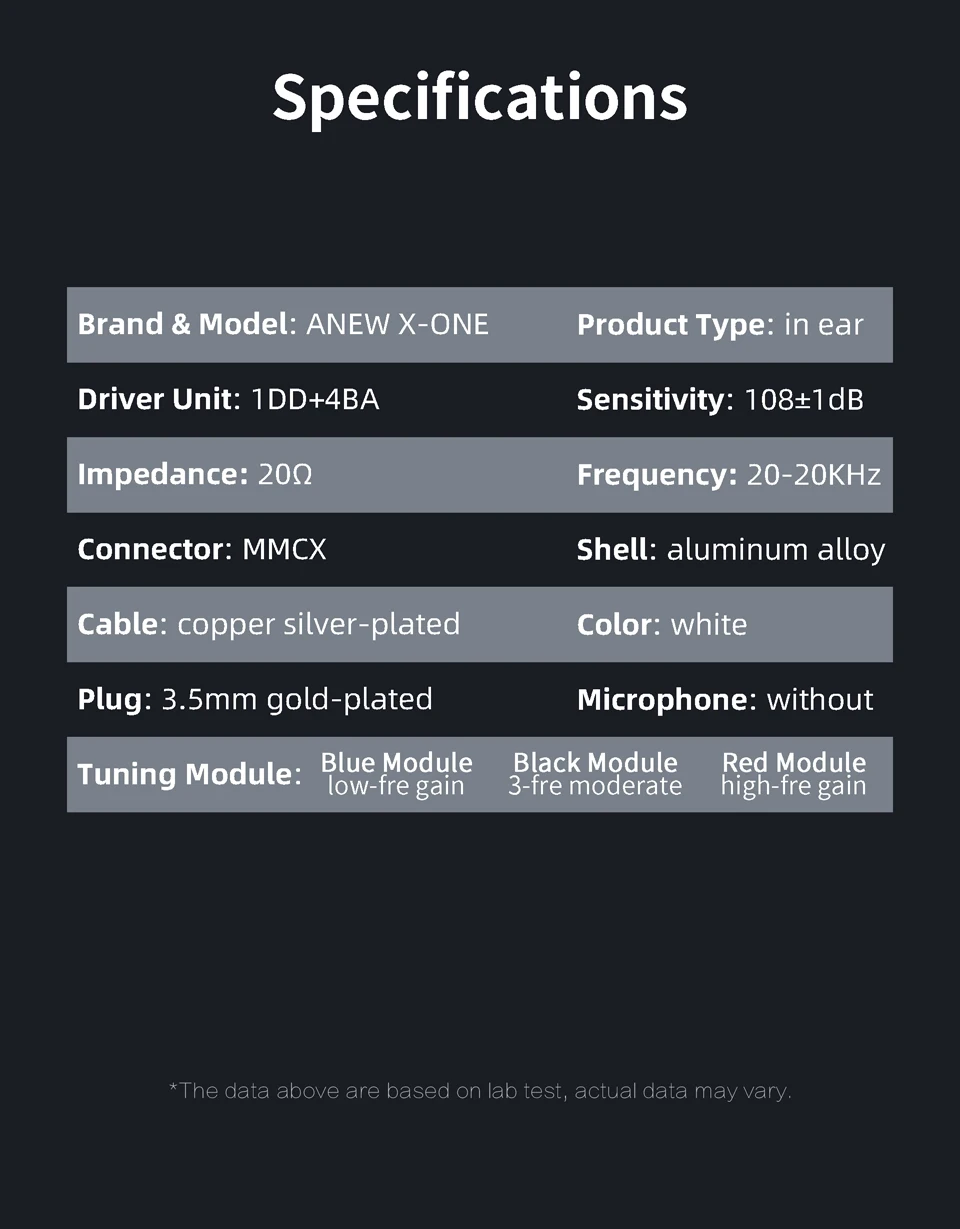
Task: Click the Frequency 20-20KHz entry
Action: pyautogui.click(x=729, y=474)
